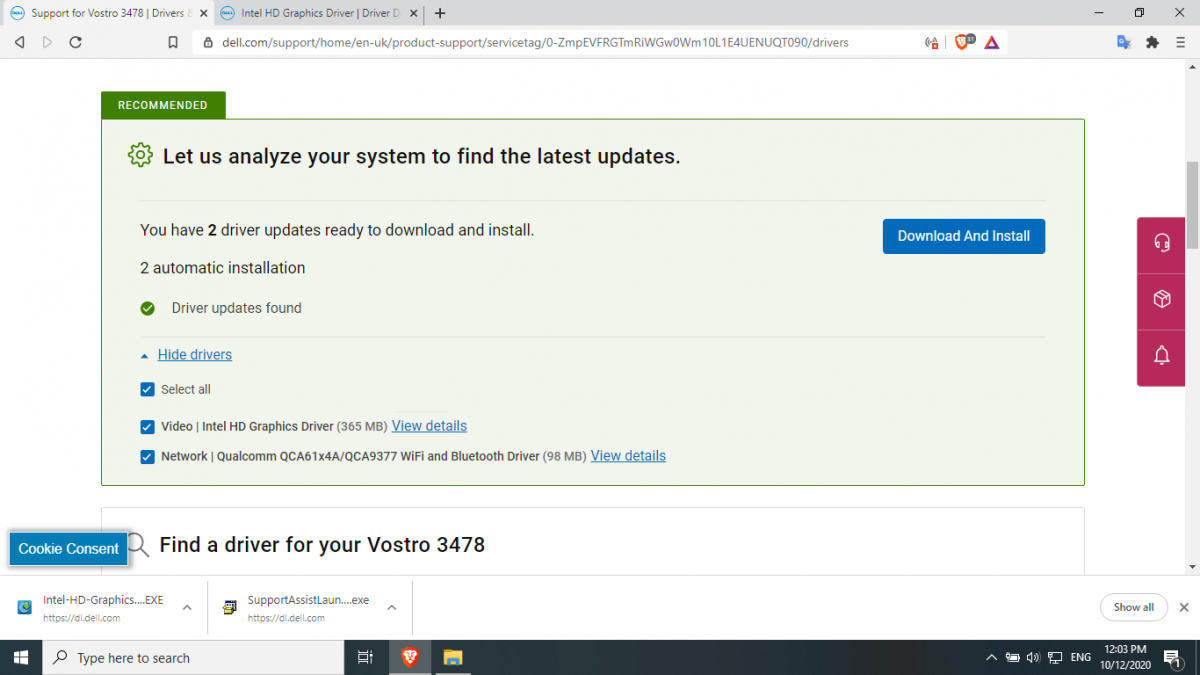Viewport: 1200px width, 675px height.
Task: Uncheck the Qualcomm WiFi and Bluetooth Driver checkbox
Action: [x=148, y=457]
